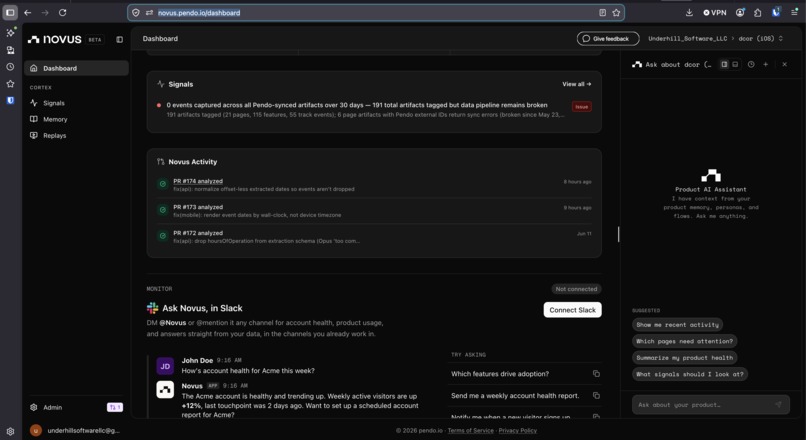Screen dimensions: 806x440
Task: Open Admin settings in the sidebar
Action: pyautogui.click(x=52, y=407)
